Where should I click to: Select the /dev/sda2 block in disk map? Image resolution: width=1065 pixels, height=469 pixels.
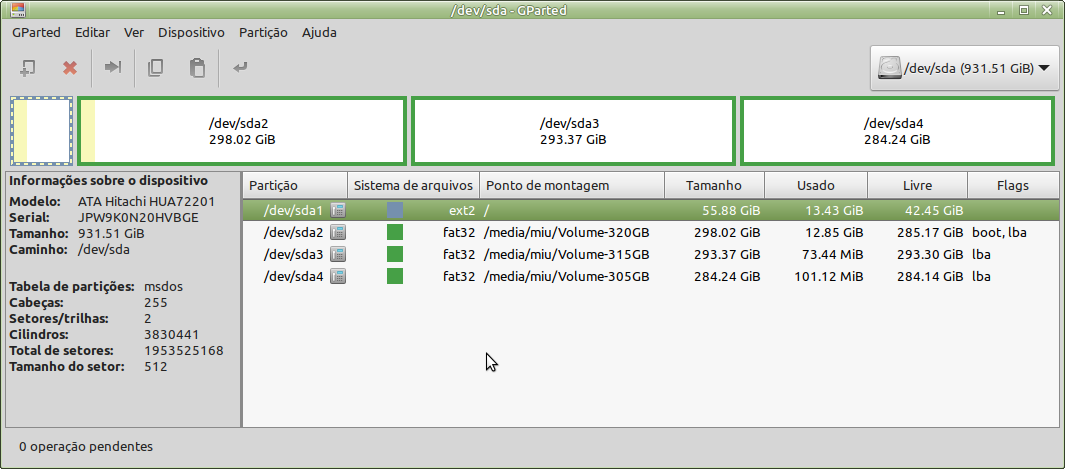click(x=241, y=131)
